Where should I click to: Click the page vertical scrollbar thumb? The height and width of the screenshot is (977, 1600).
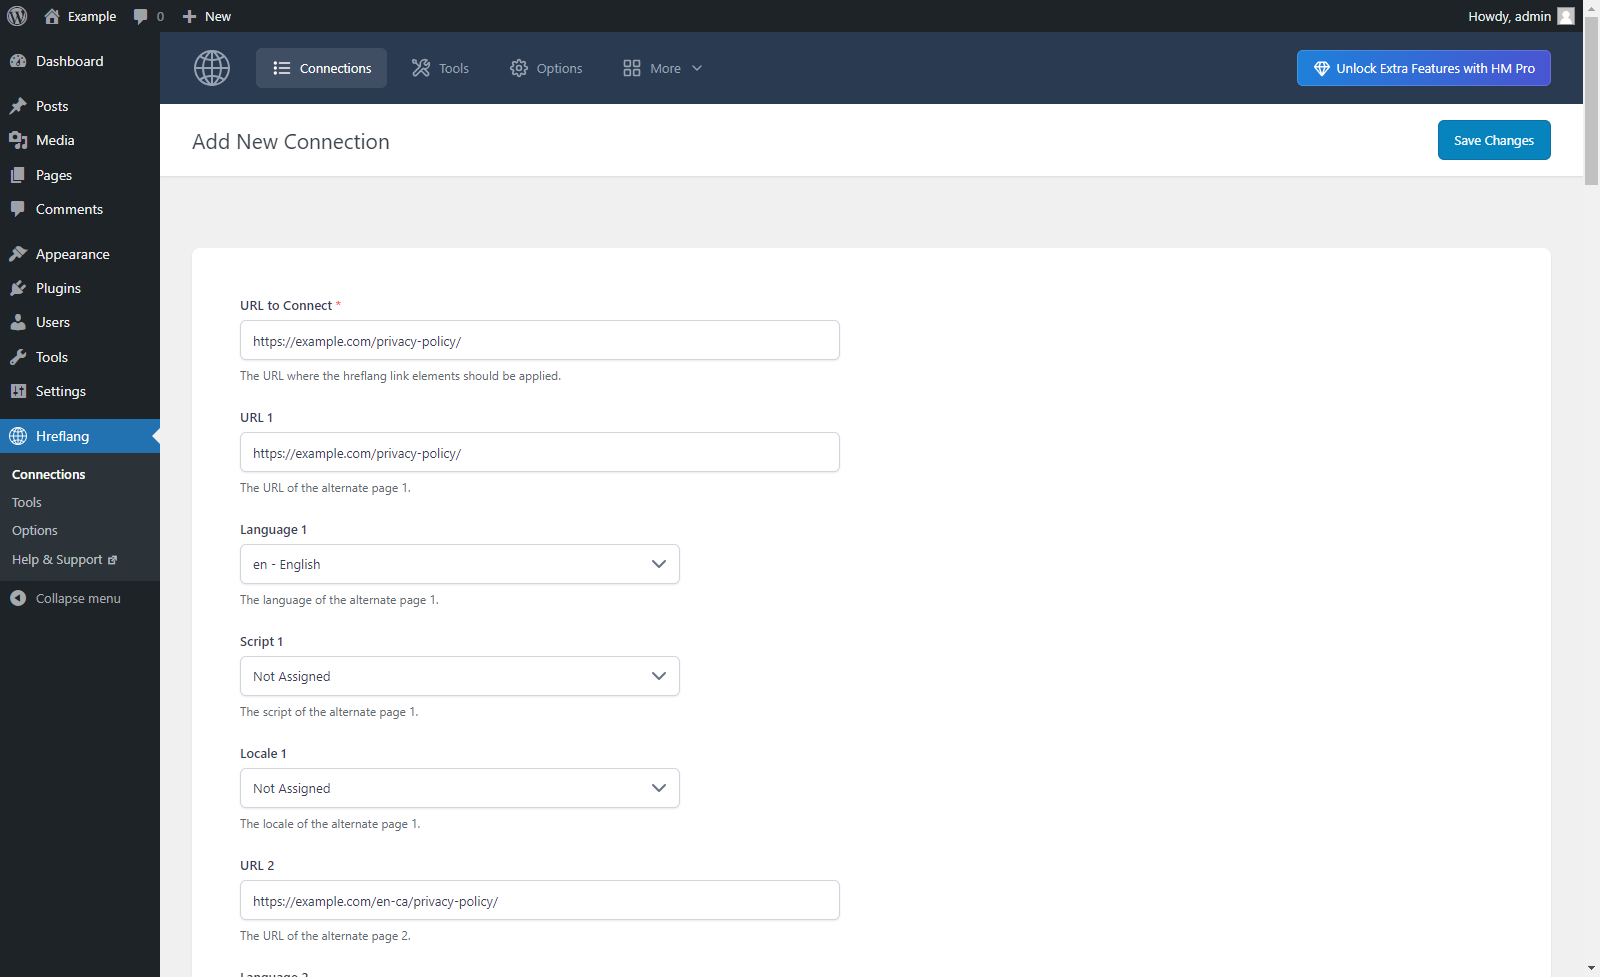(x=1592, y=100)
